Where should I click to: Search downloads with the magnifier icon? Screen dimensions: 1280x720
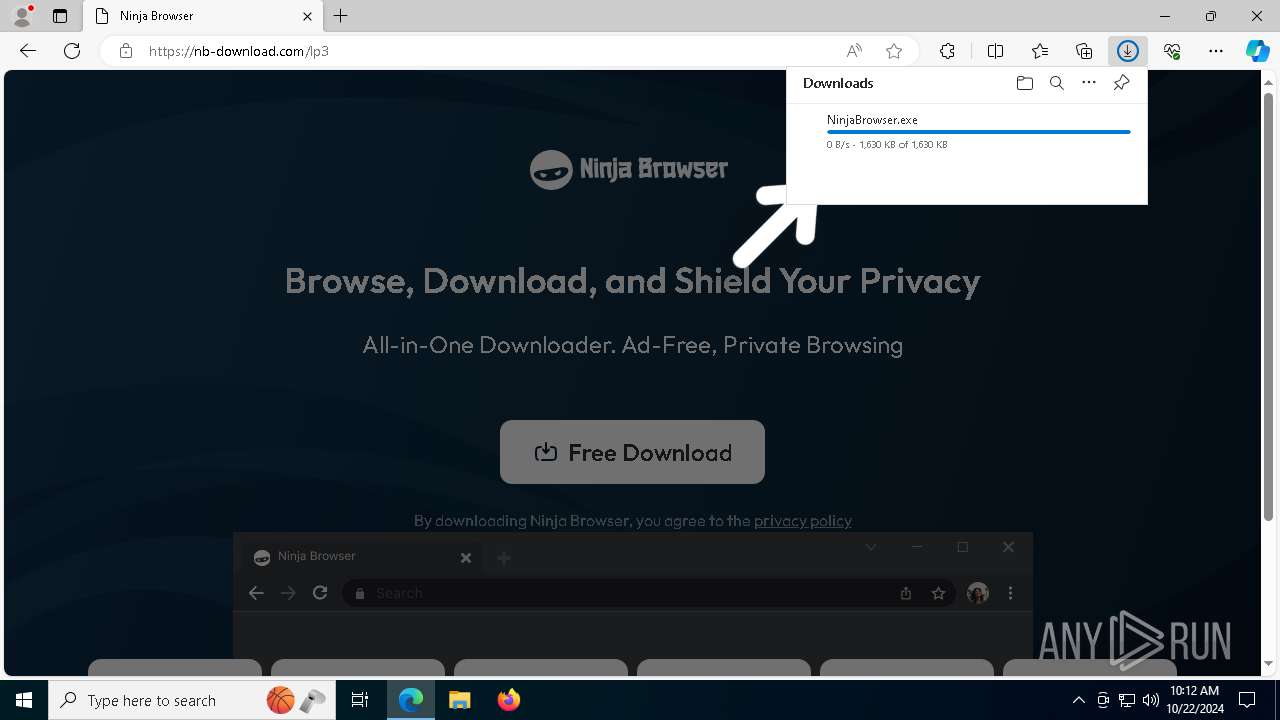click(1057, 83)
